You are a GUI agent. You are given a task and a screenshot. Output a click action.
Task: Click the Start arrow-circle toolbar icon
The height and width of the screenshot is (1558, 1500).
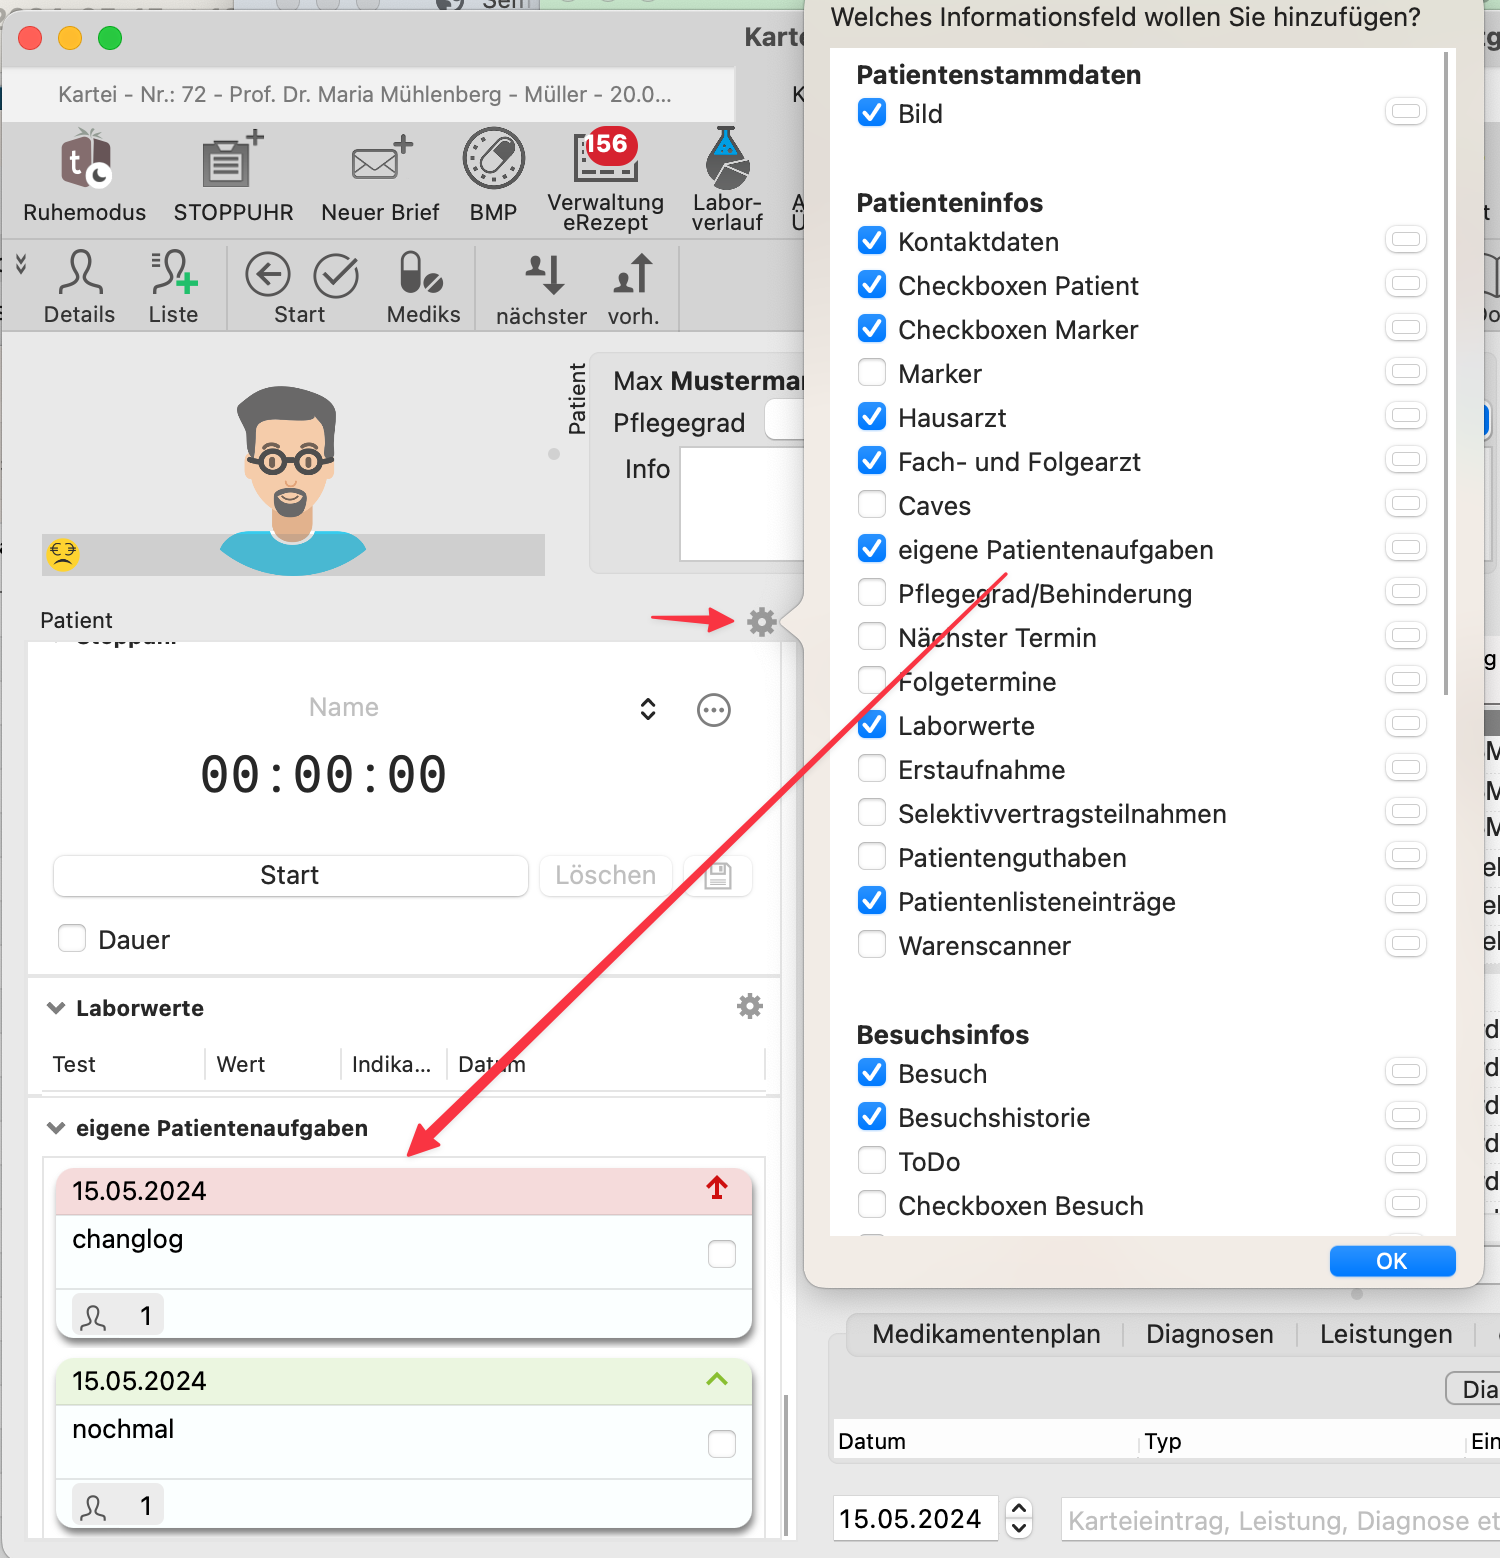(268, 275)
